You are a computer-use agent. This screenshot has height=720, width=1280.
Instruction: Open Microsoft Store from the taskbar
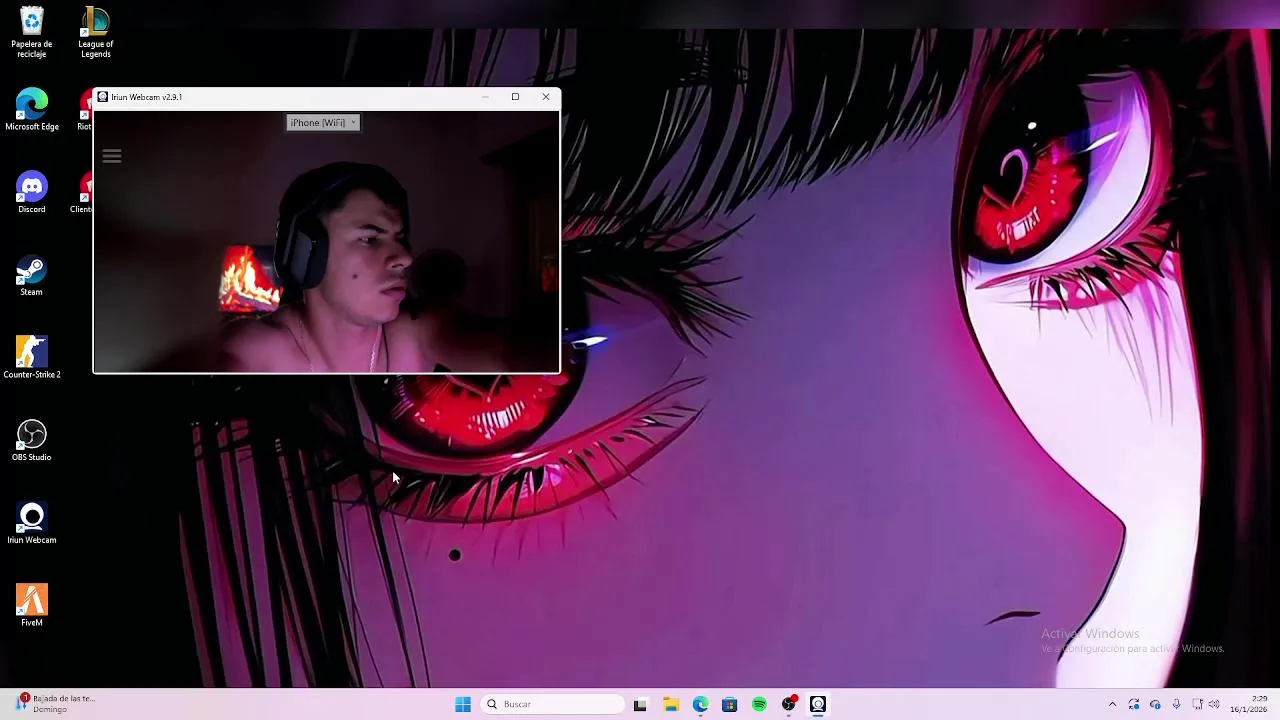pyautogui.click(x=729, y=704)
